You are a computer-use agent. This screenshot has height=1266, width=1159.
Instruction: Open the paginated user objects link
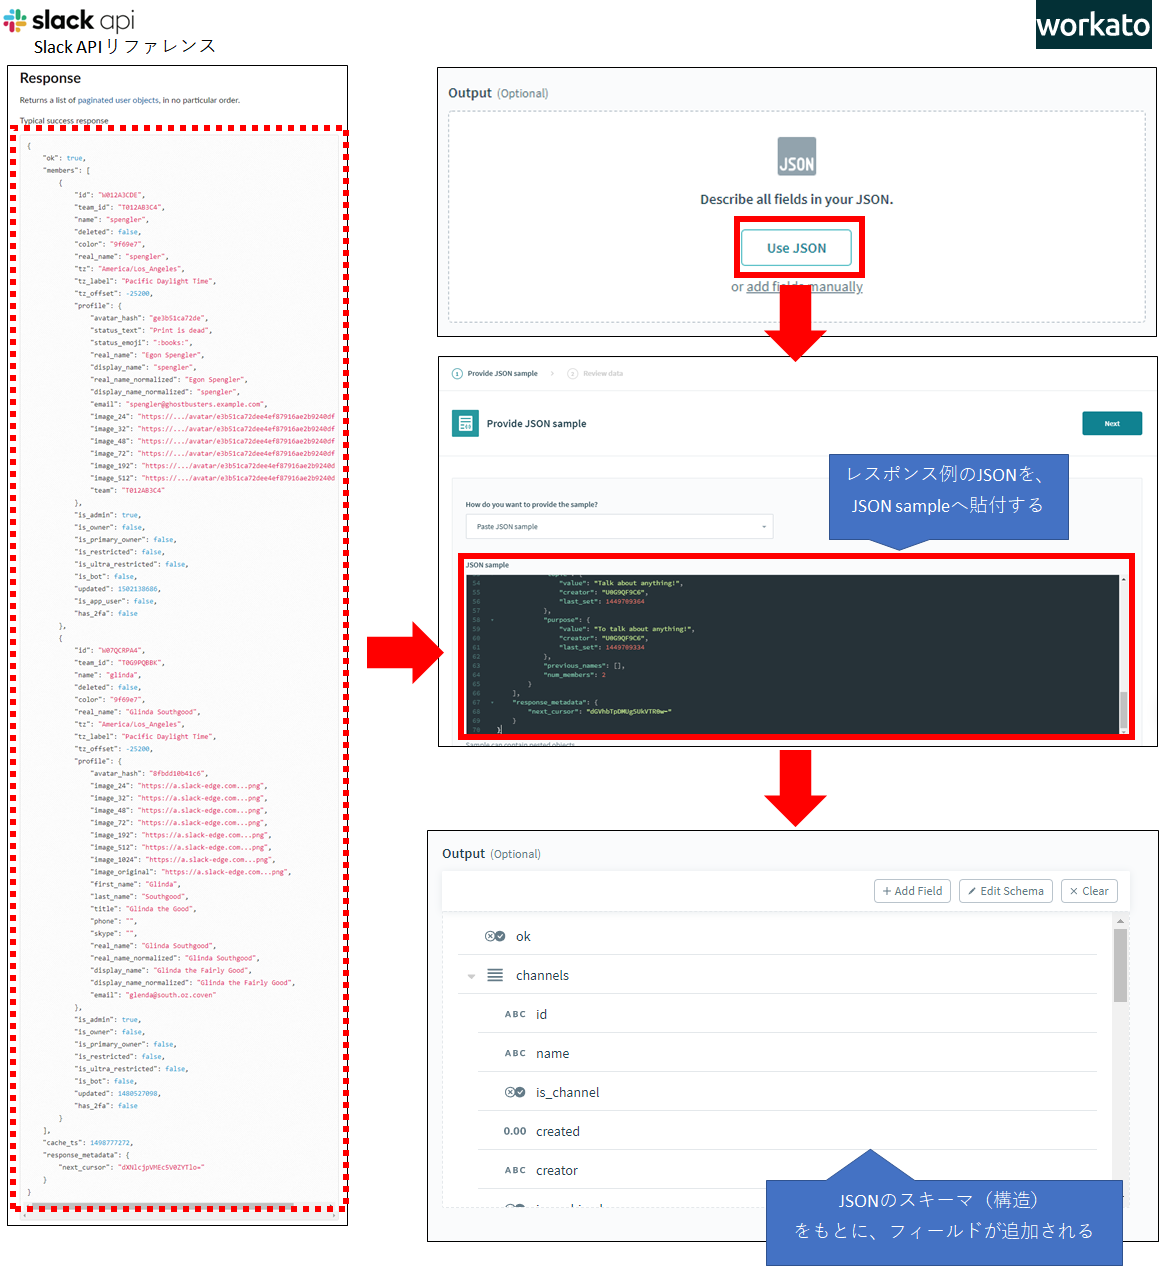point(118,100)
